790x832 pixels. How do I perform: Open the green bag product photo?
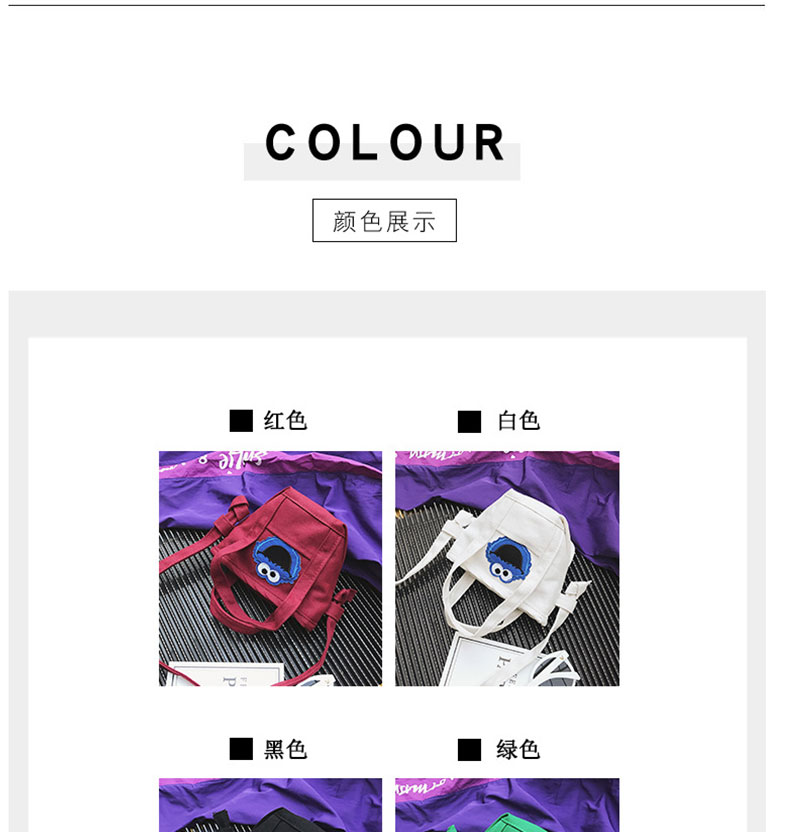pos(507,805)
